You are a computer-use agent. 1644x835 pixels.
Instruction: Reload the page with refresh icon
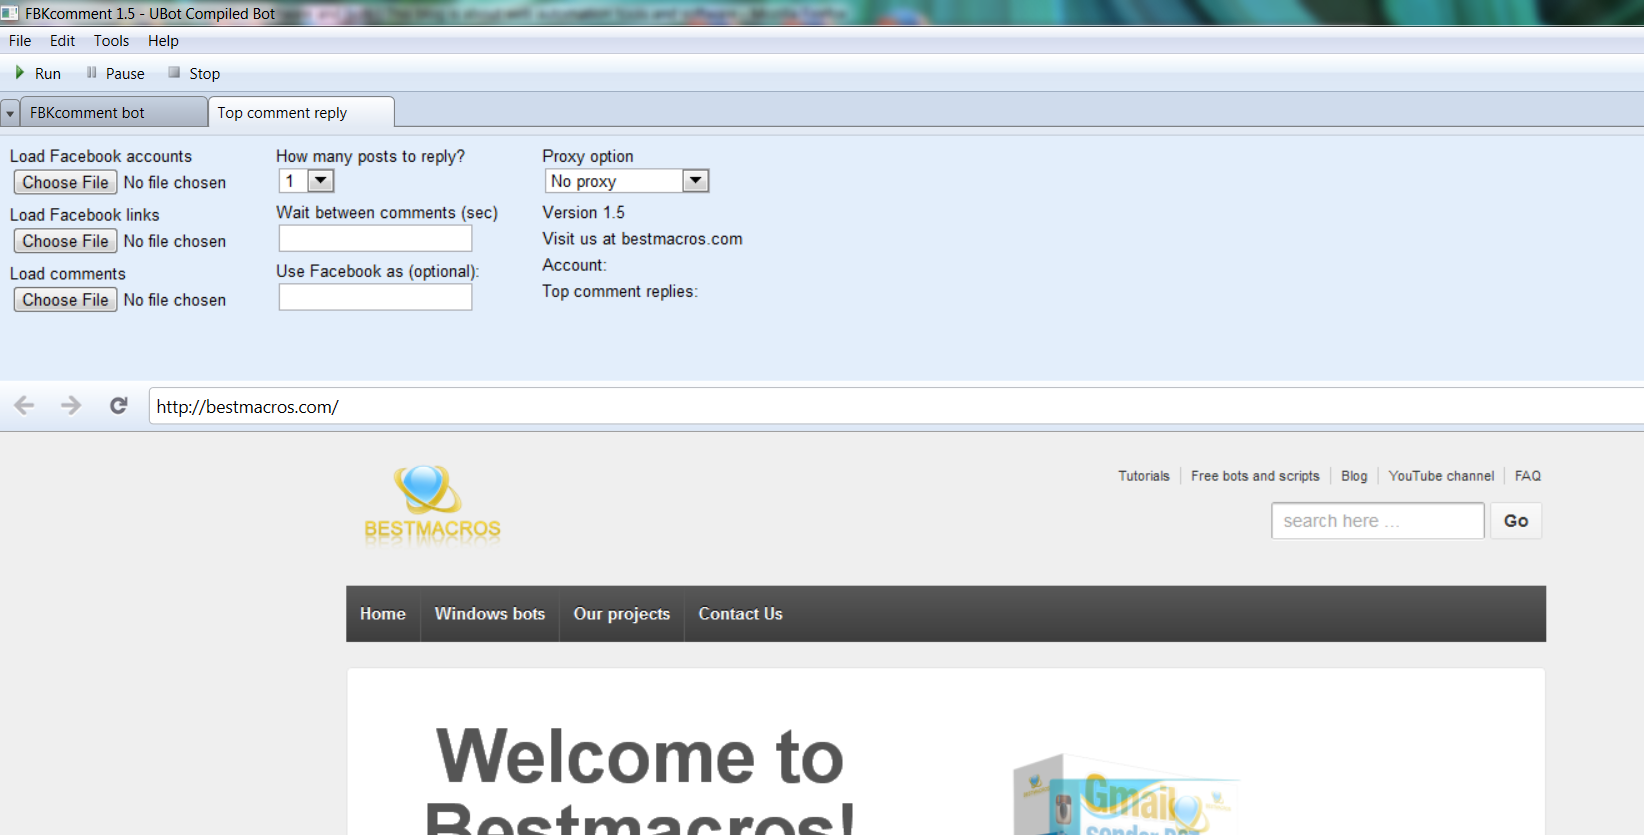click(x=119, y=405)
